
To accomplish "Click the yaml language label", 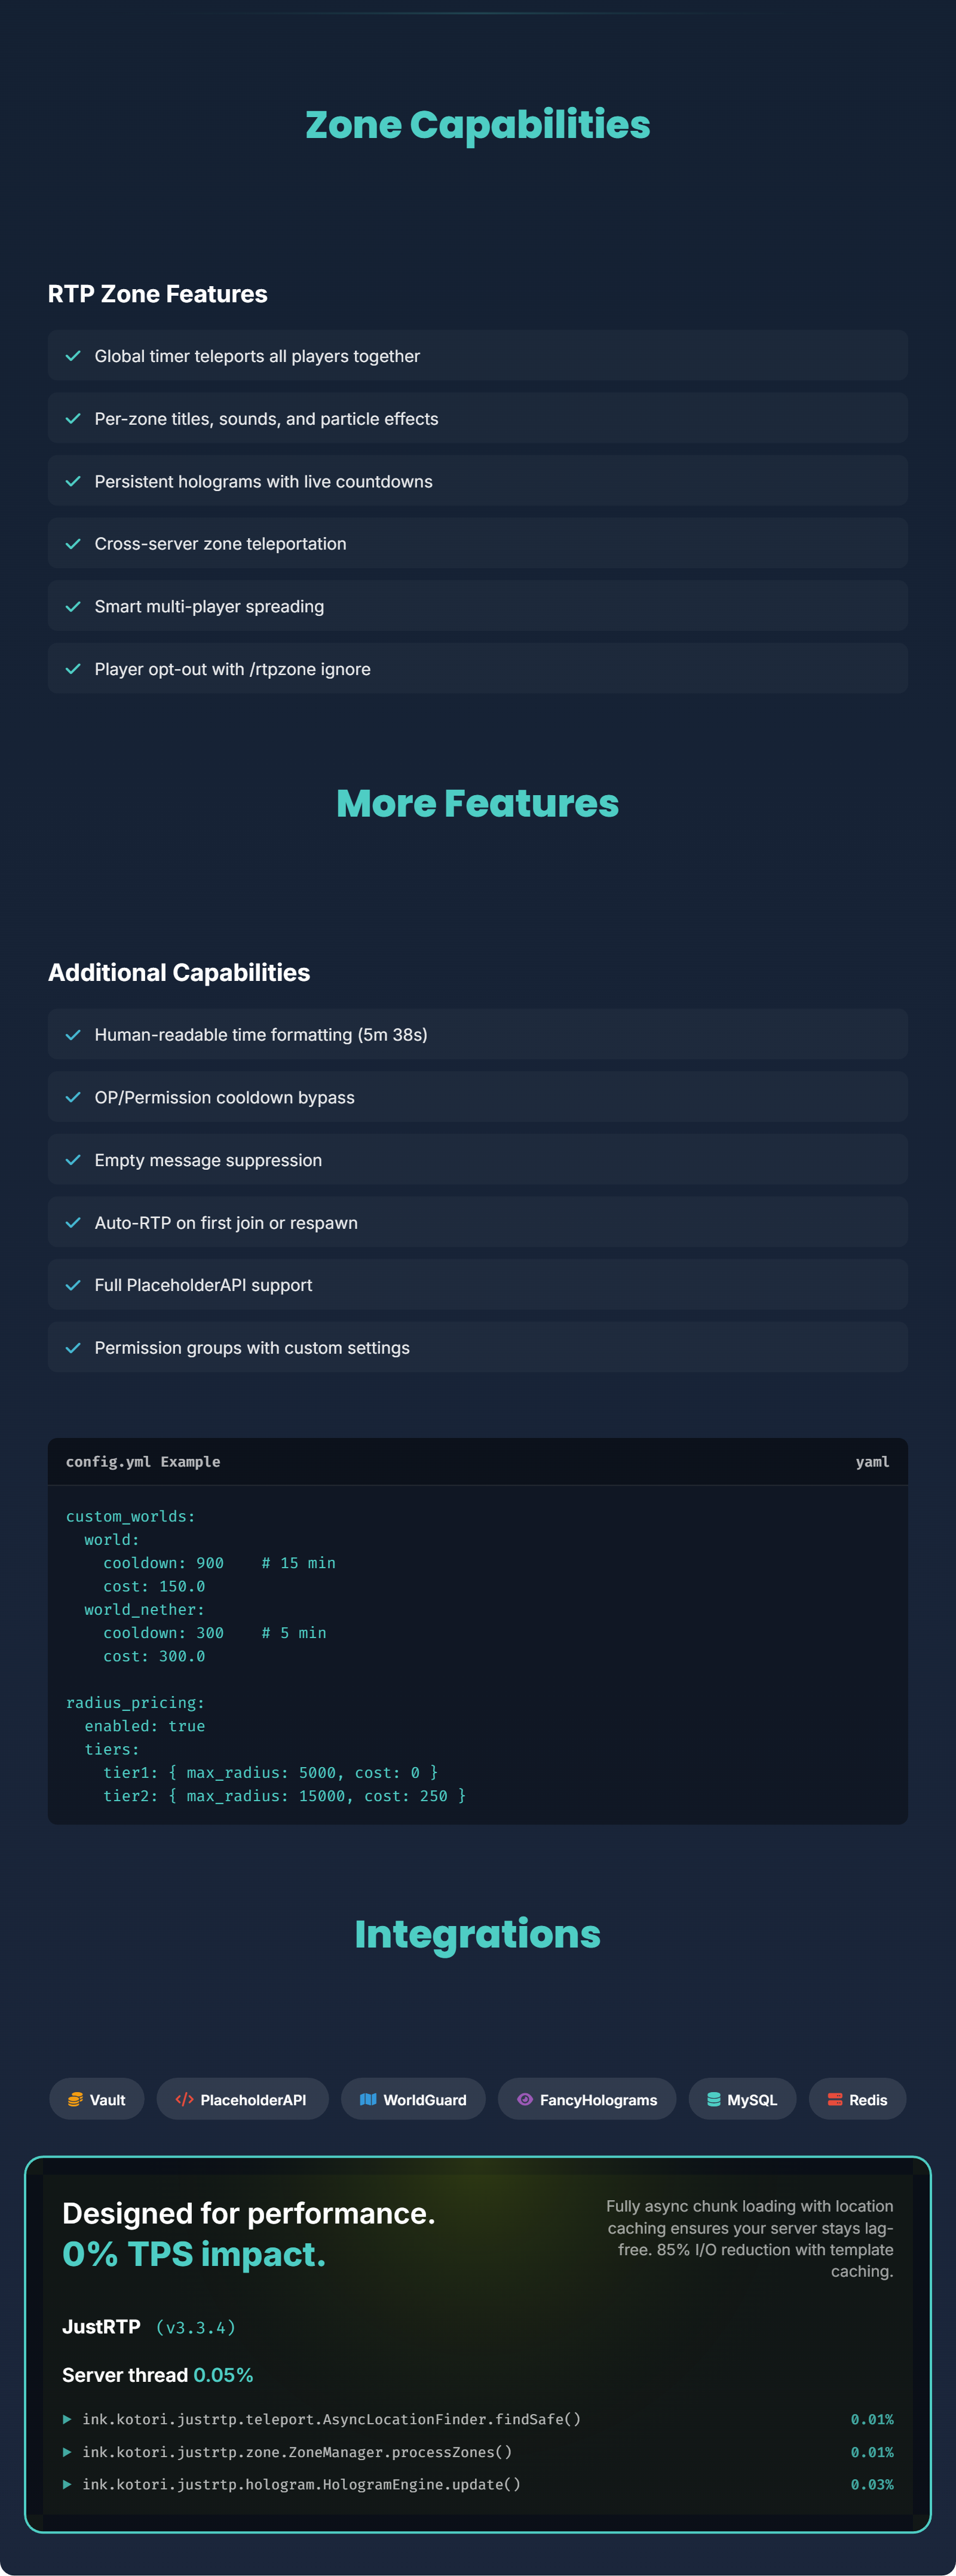I will pyautogui.click(x=872, y=1461).
